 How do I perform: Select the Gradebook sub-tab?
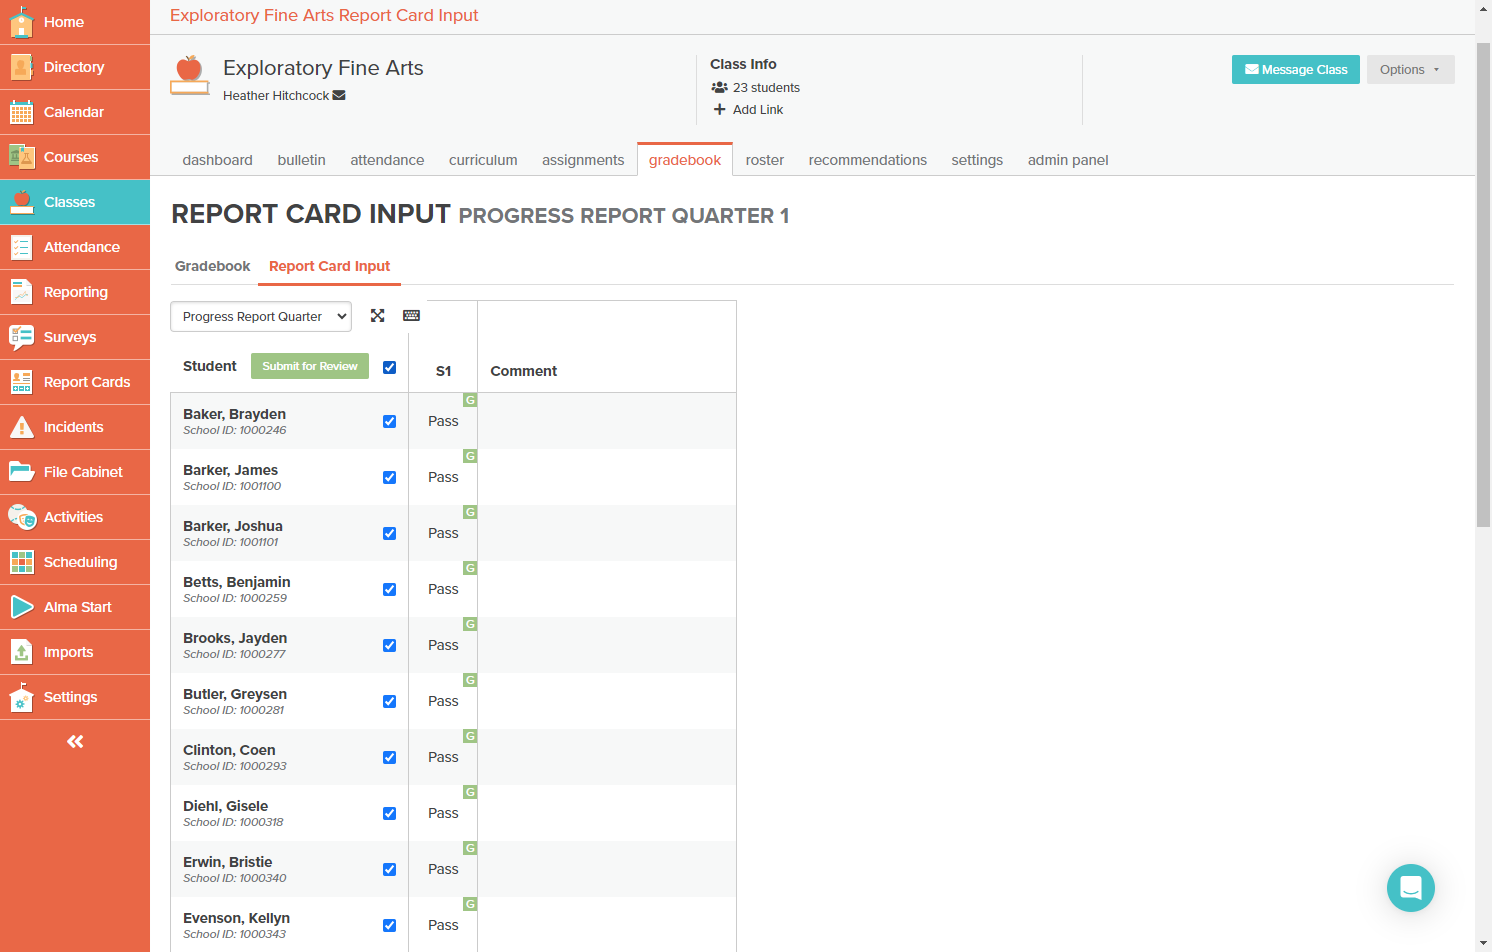coord(212,266)
